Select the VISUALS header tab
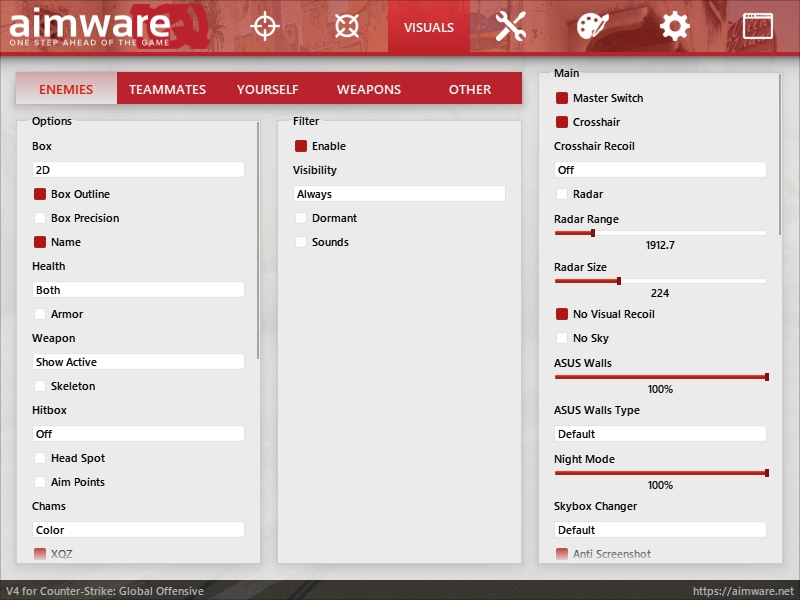 click(x=429, y=27)
